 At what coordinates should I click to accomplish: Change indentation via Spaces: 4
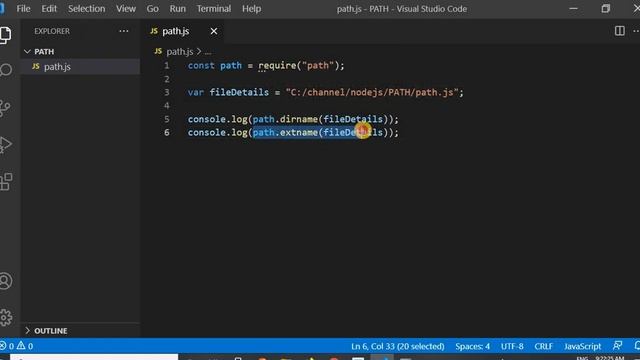[x=472, y=346]
